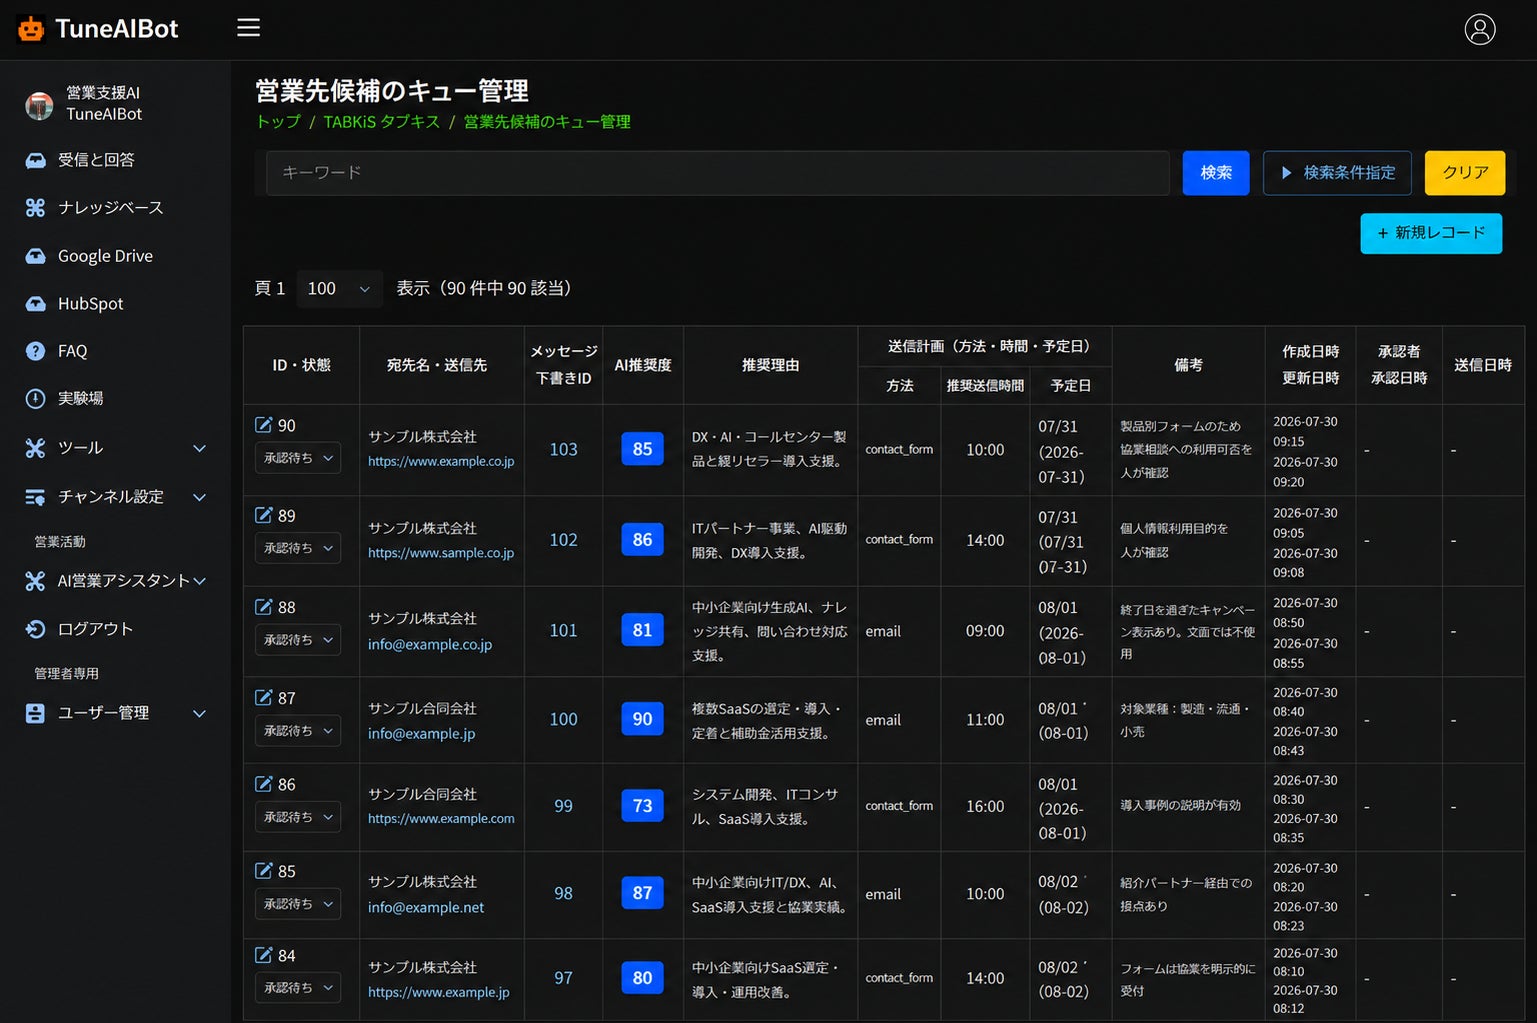Click the 備考 column header

[x=1188, y=366]
